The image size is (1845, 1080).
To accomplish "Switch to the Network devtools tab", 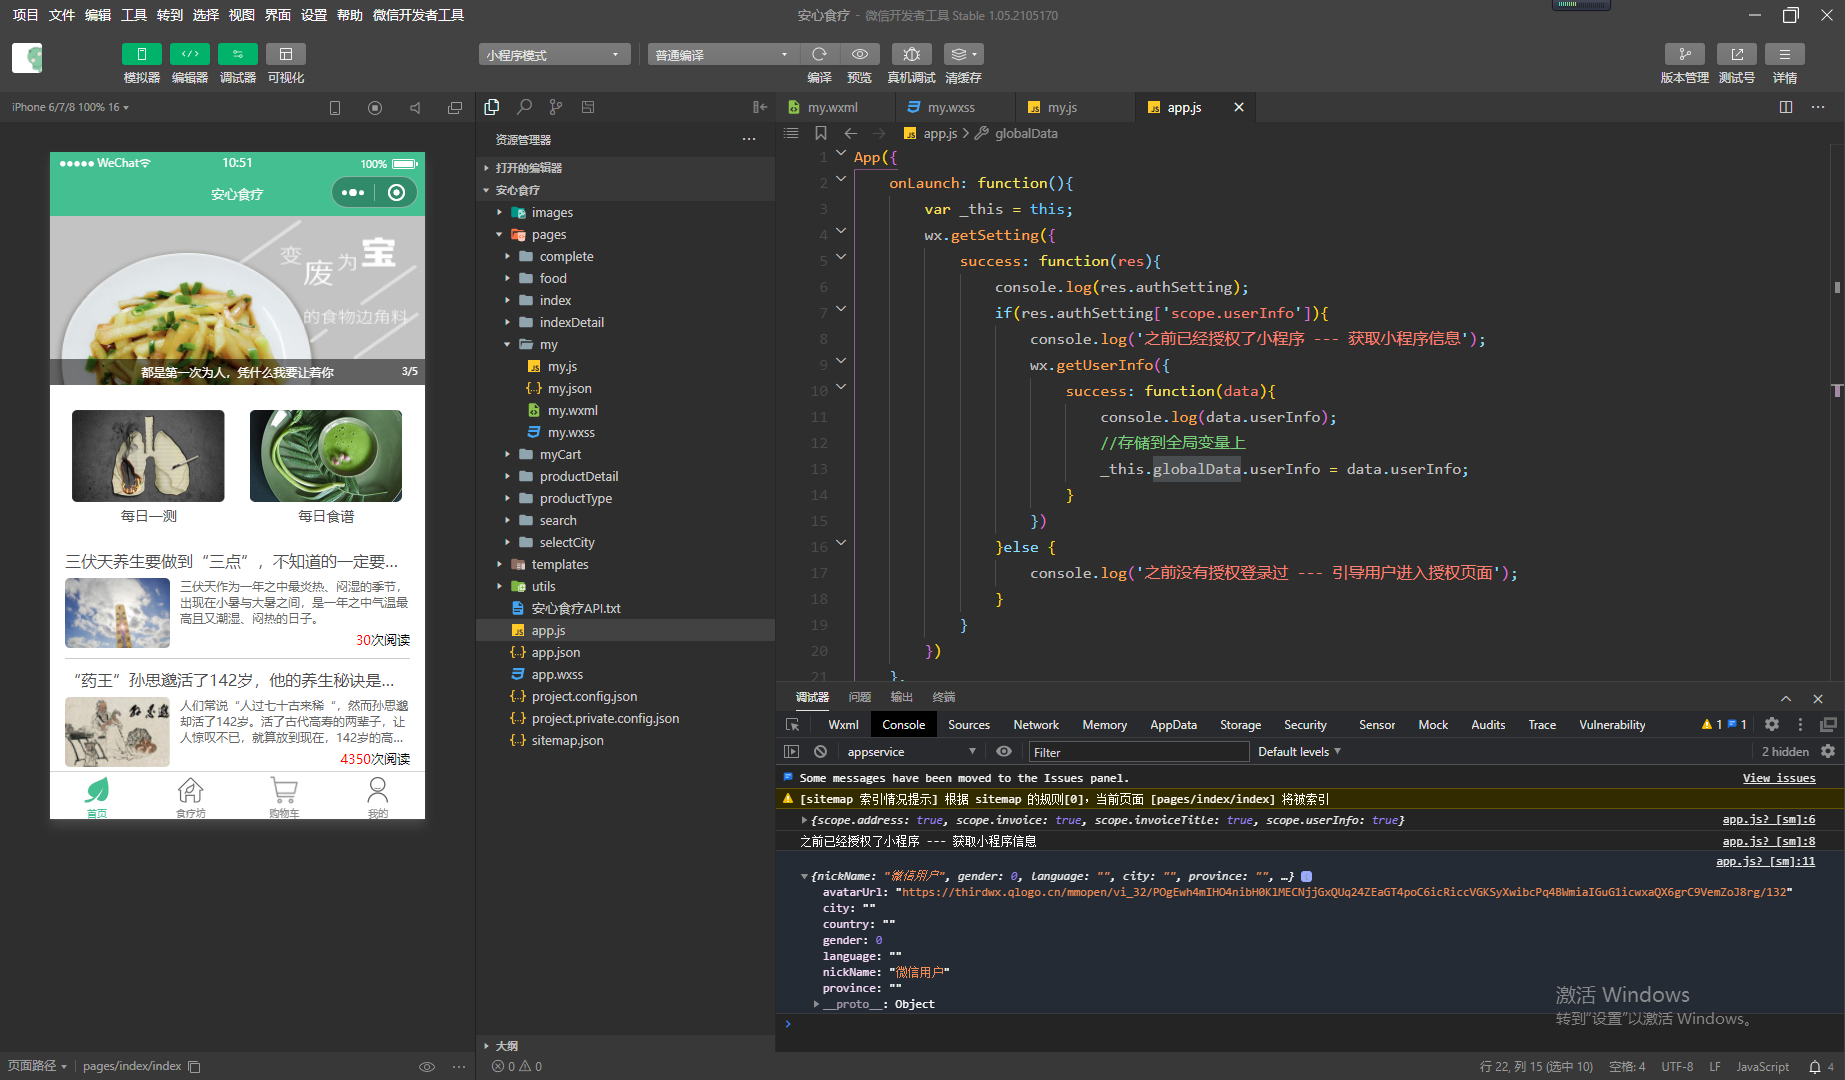I will click(x=1035, y=725).
